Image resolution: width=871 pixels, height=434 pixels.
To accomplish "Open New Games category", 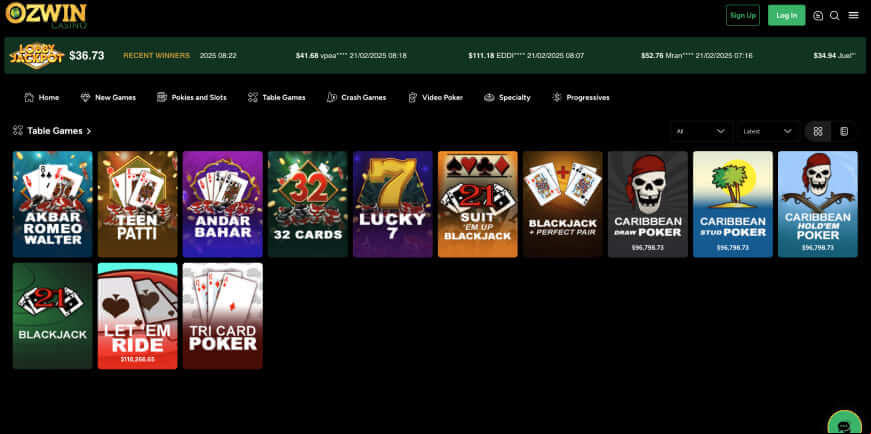I will (x=108, y=97).
